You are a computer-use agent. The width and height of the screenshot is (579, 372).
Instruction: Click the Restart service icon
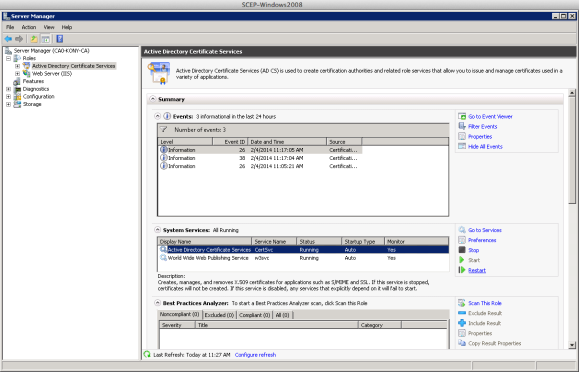click(462, 270)
